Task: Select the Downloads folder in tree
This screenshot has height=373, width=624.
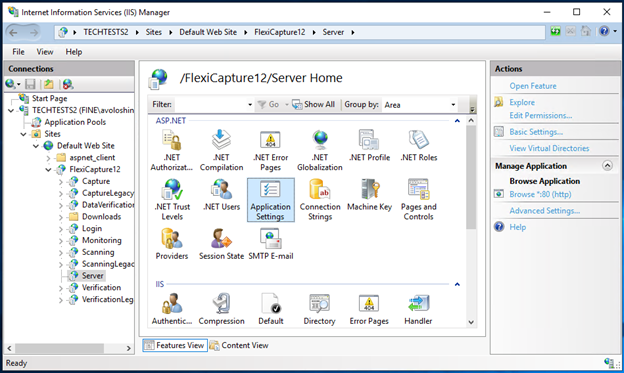Action: point(101,217)
